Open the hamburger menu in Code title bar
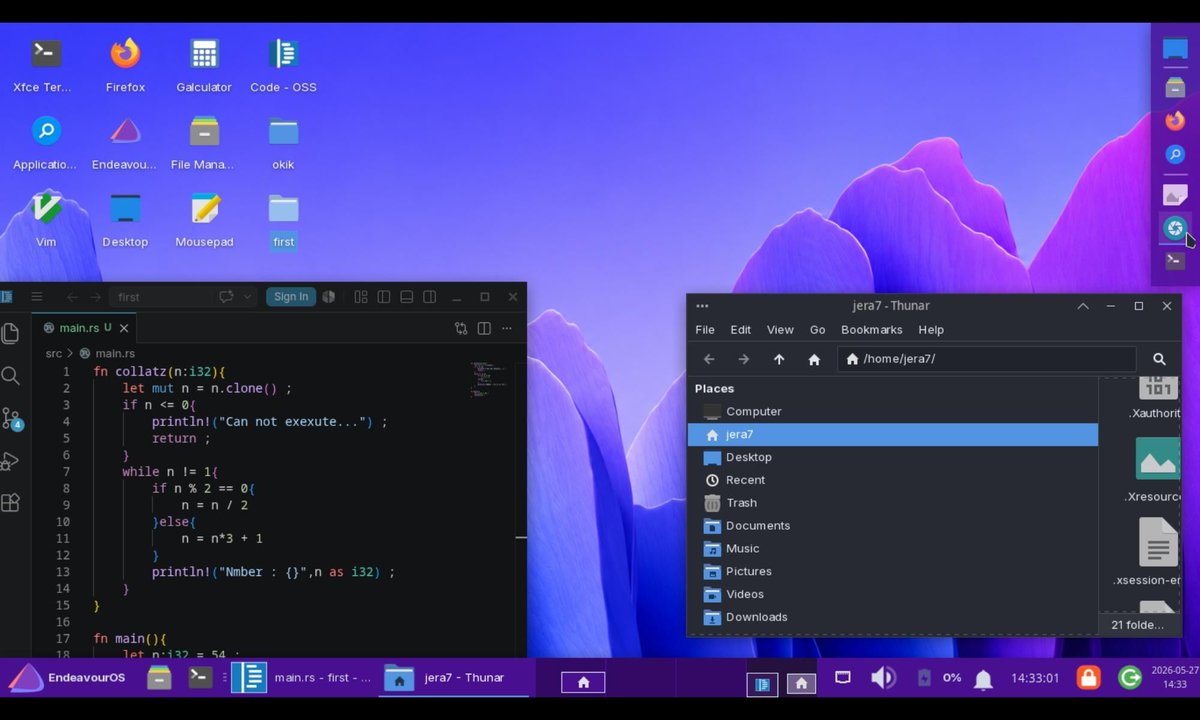The width and height of the screenshot is (1200, 720). click(37, 297)
